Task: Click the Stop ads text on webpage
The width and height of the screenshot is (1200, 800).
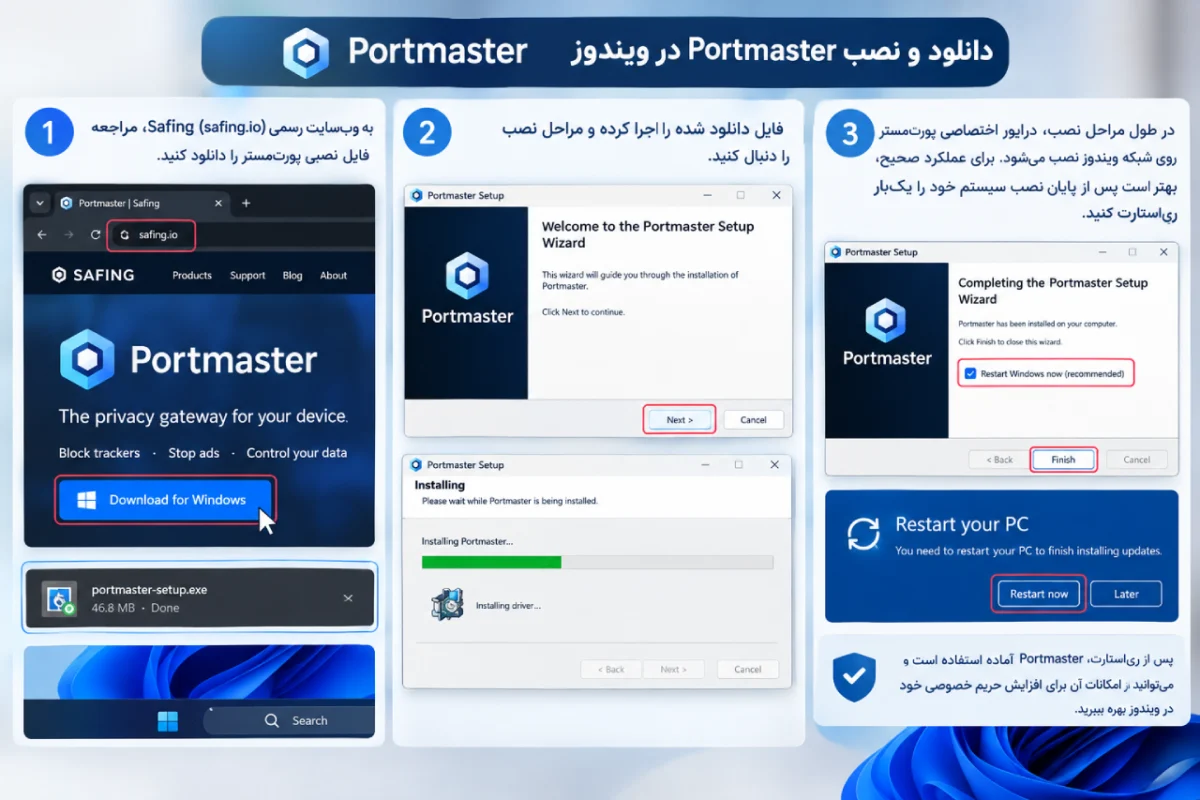Action: click(x=193, y=453)
